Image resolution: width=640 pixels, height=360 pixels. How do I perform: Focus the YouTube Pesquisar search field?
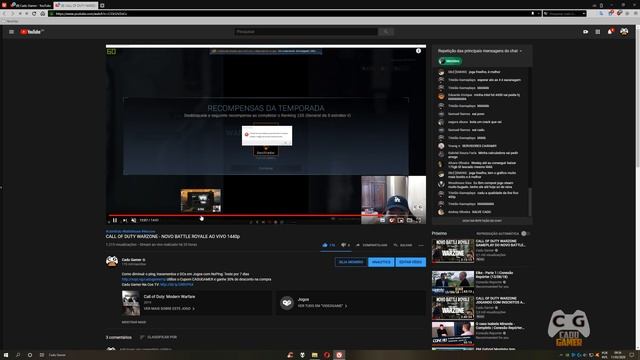pos(306,31)
